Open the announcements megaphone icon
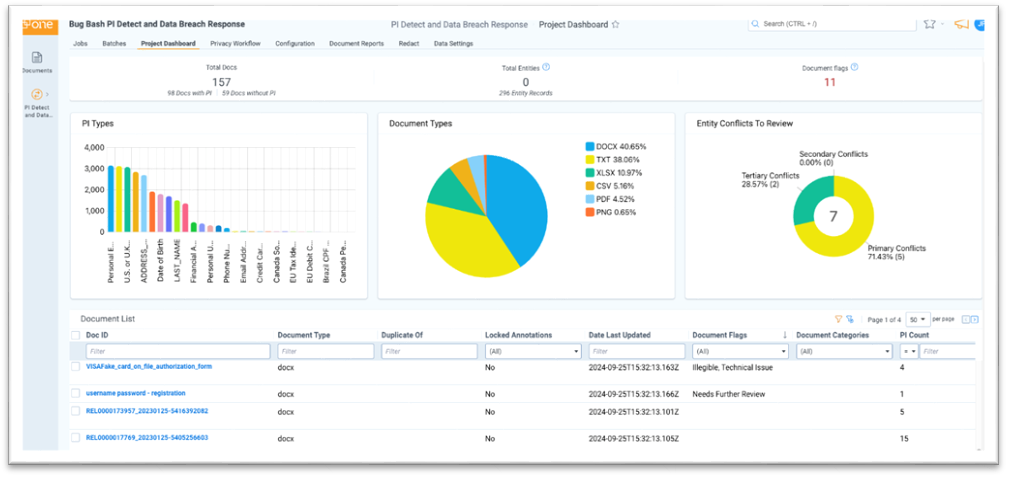 pyautogui.click(x=961, y=24)
